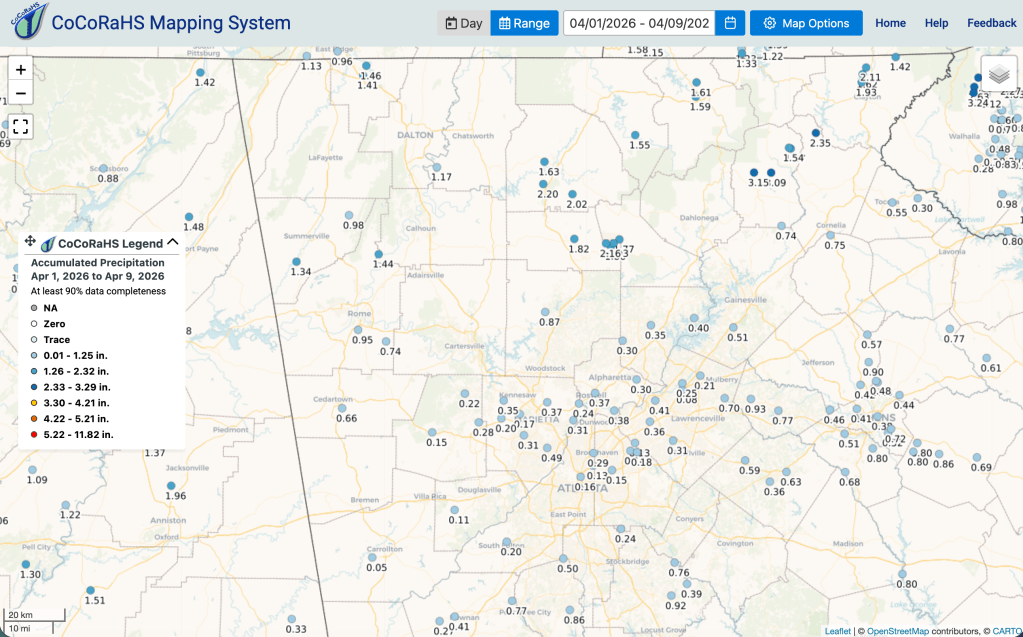Click the Leaflet attribution link
Screen dimensions: 1023x637
tap(837, 631)
